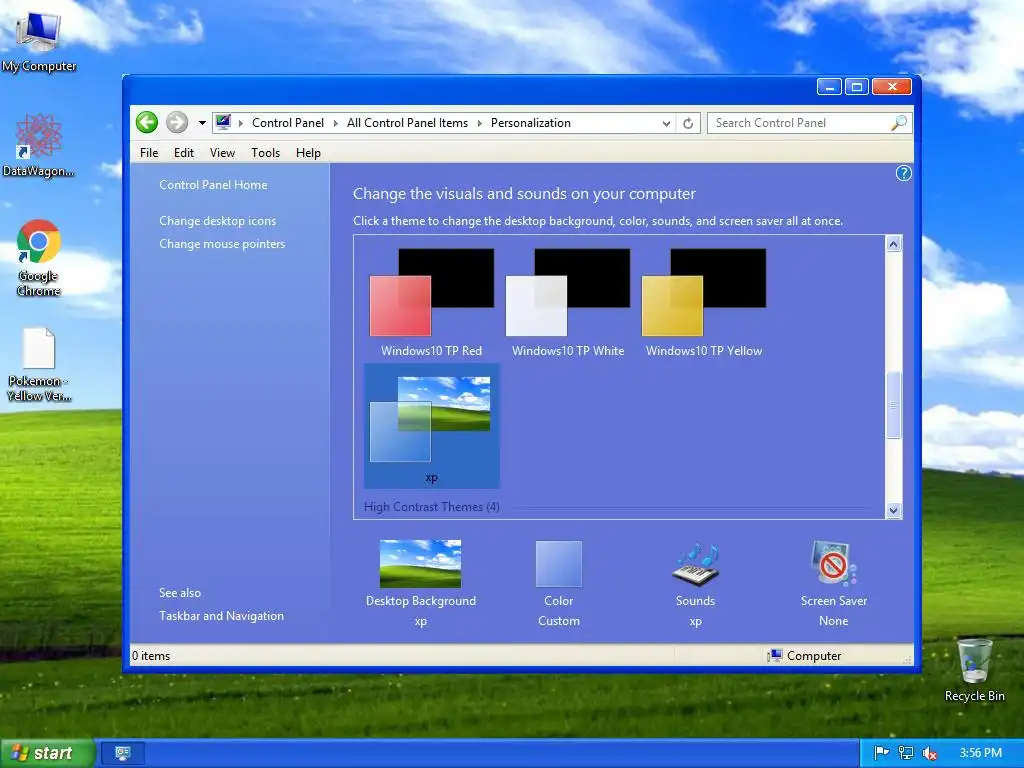Open the Color Custom swatch
1024x768 pixels.
[x=559, y=563]
